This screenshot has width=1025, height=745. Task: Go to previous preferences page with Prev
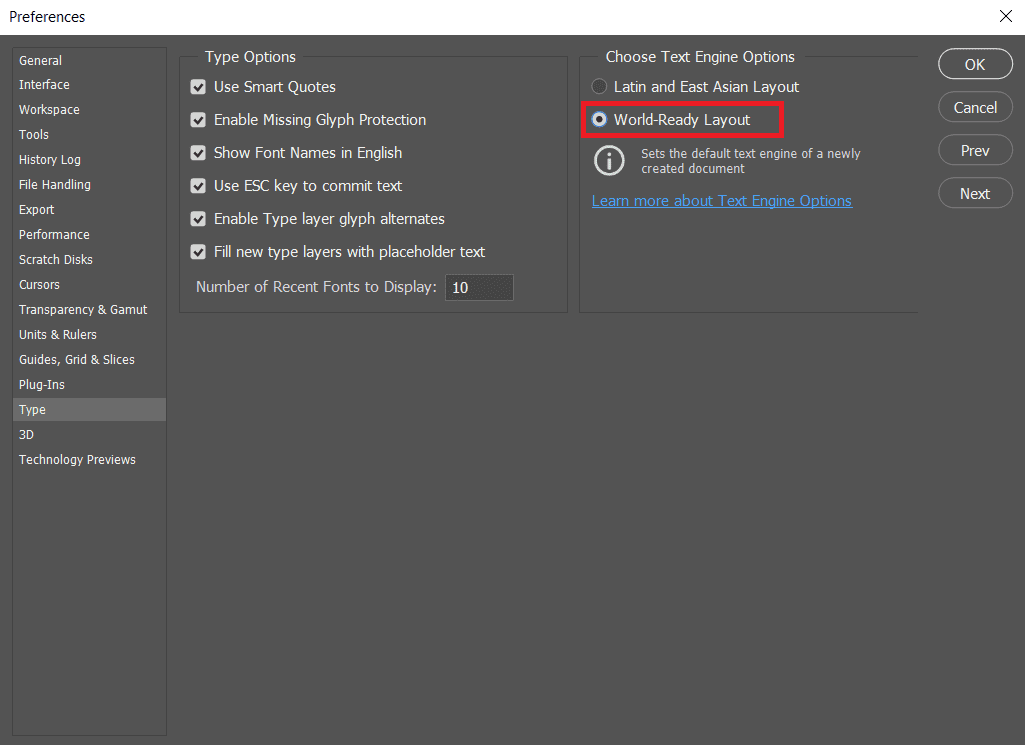point(975,150)
